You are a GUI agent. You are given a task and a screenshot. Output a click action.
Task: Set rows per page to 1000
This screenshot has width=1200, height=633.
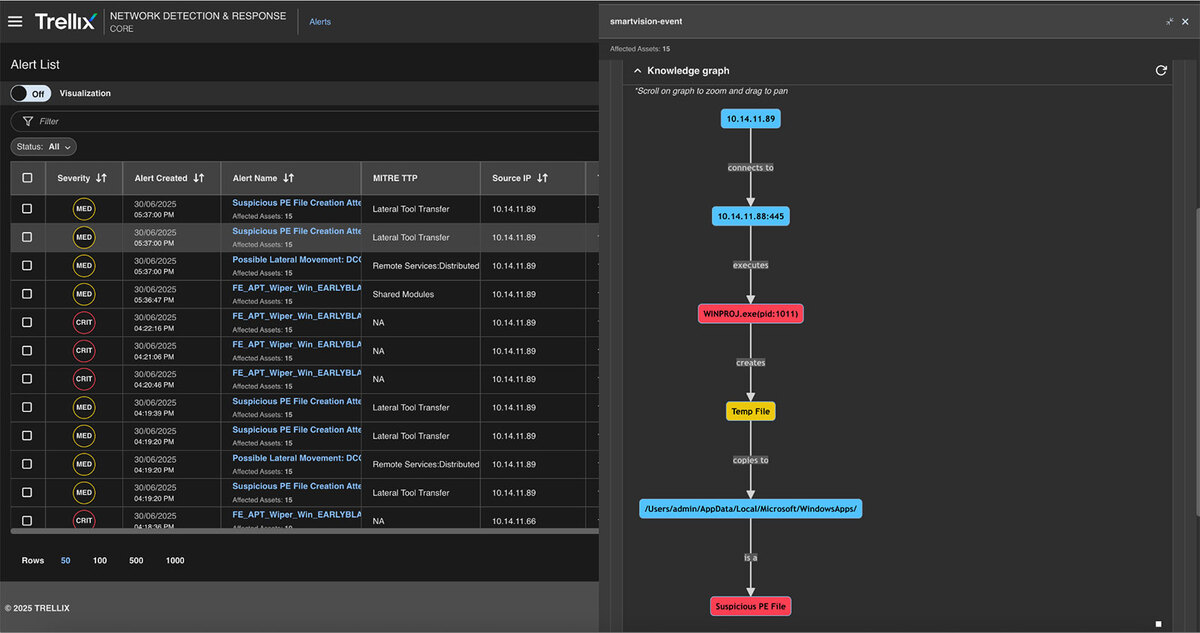click(x=175, y=560)
